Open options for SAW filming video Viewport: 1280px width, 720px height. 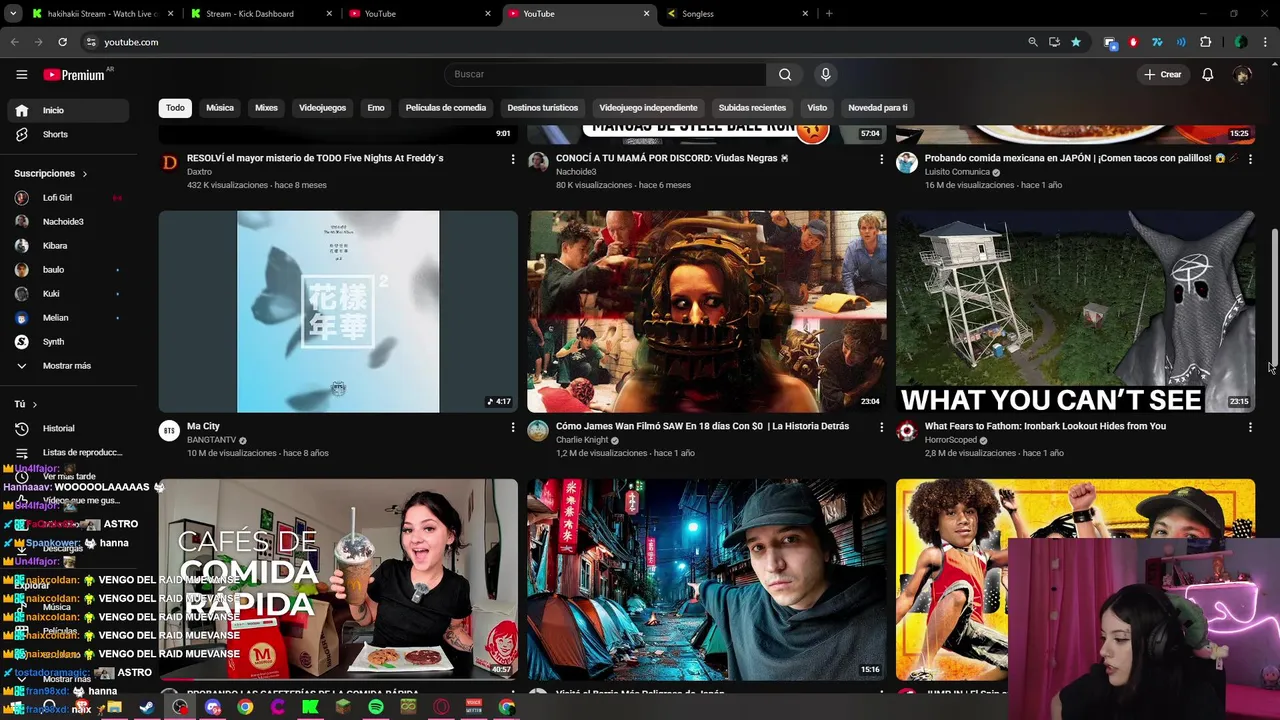[881, 427]
